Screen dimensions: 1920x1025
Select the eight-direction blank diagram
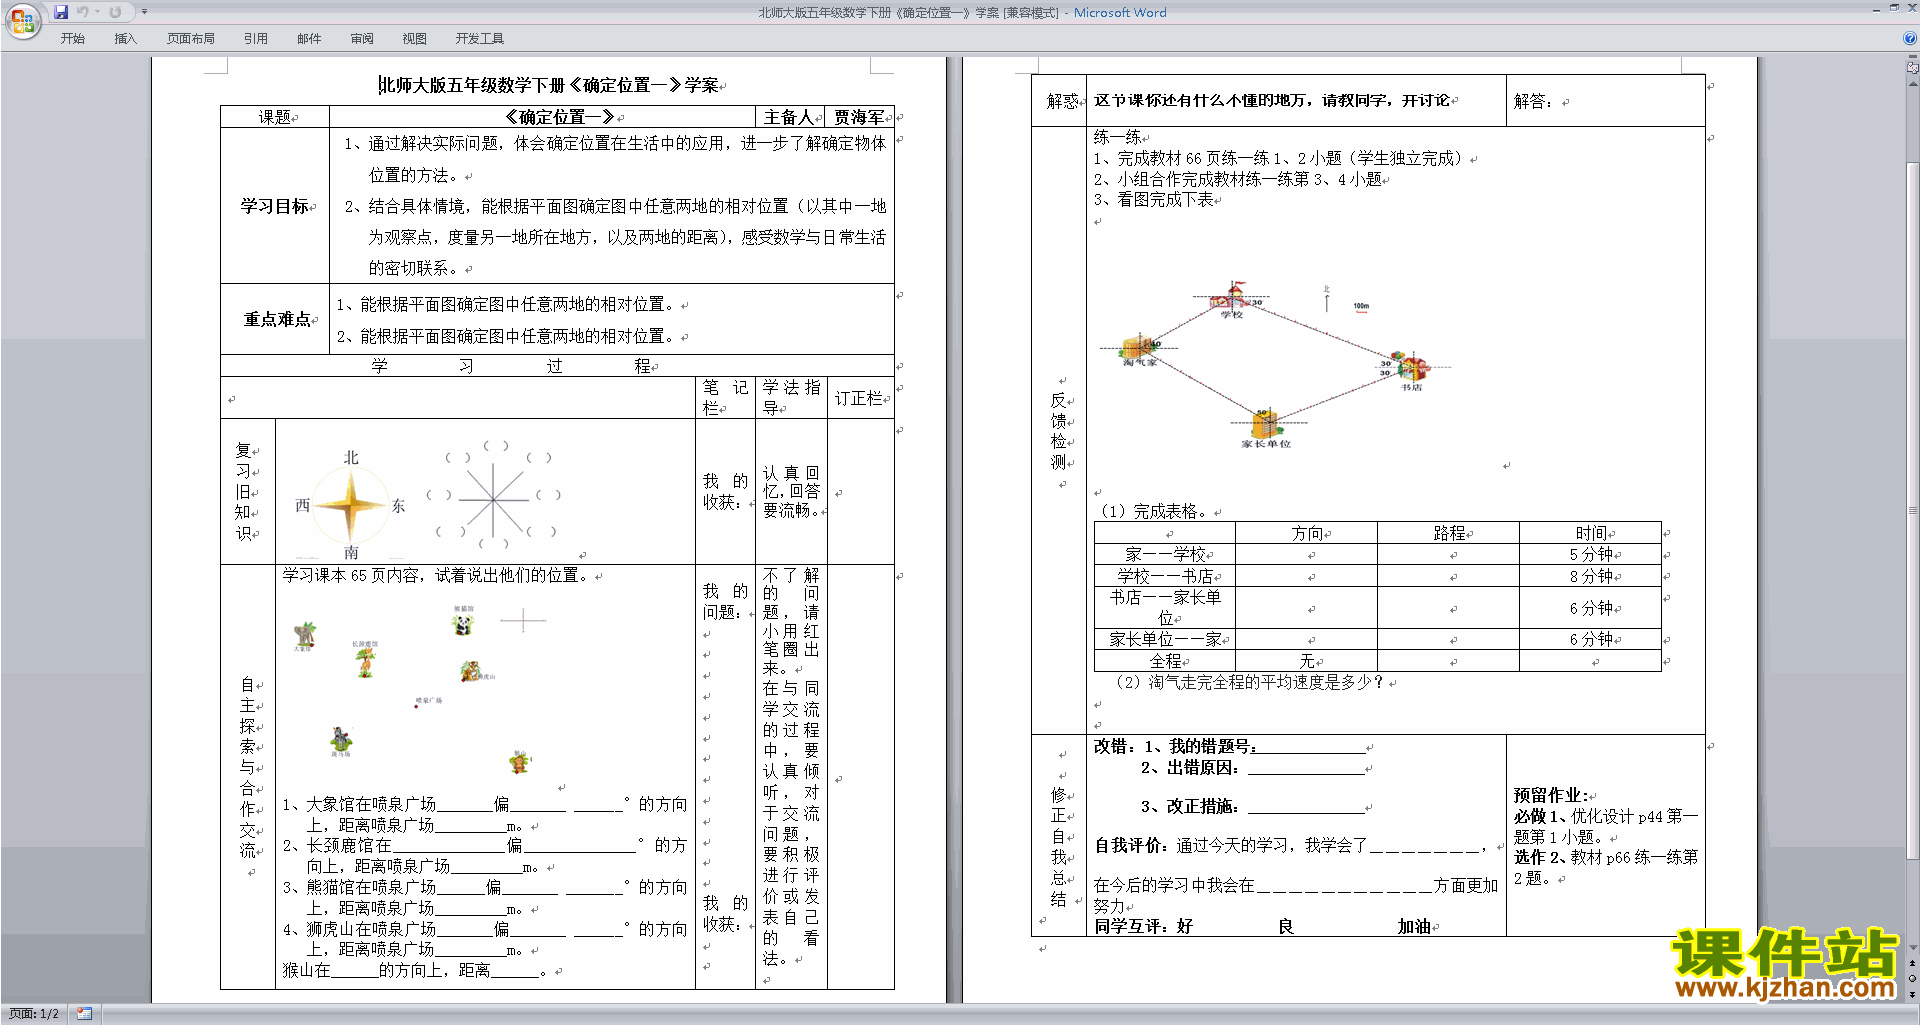pyautogui.click(x=493, y=497)
